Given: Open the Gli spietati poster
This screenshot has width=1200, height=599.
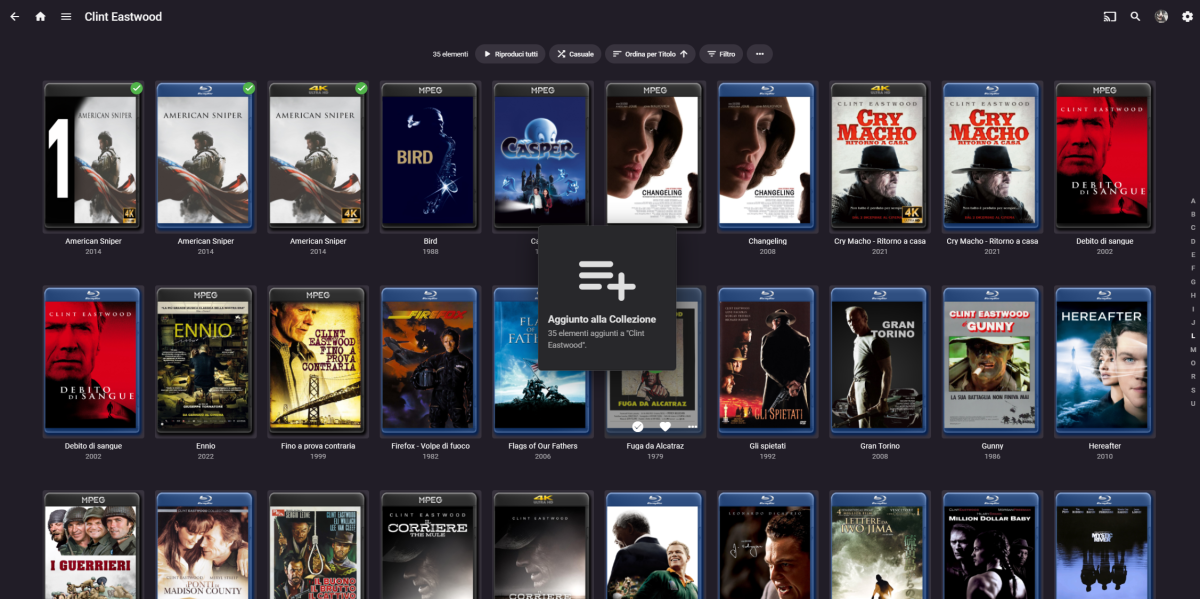Looking at the screenshot, I should pyautogui.click(x=767, y=361).
